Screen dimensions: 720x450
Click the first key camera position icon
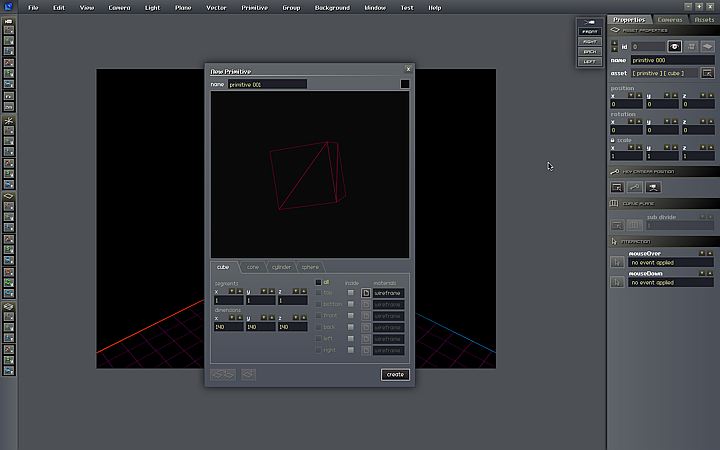pos(617,187)
